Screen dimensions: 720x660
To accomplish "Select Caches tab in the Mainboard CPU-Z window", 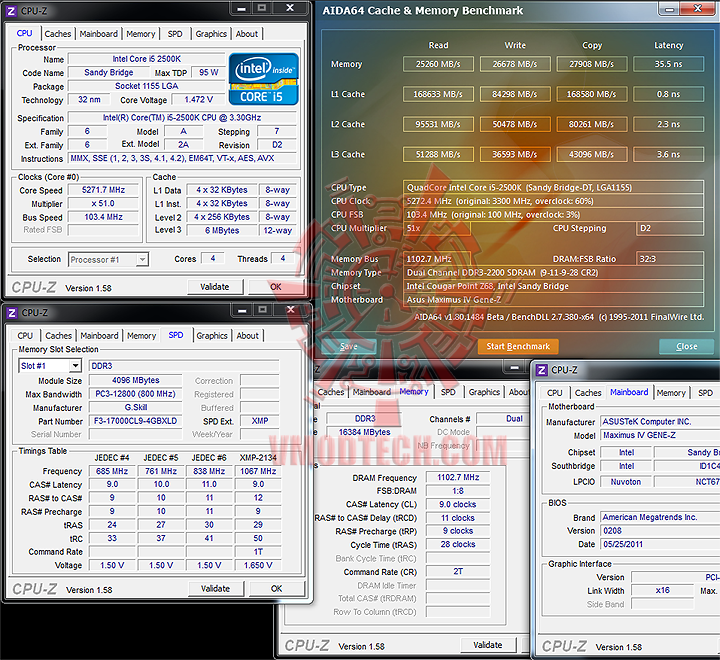I will [588, 393].
